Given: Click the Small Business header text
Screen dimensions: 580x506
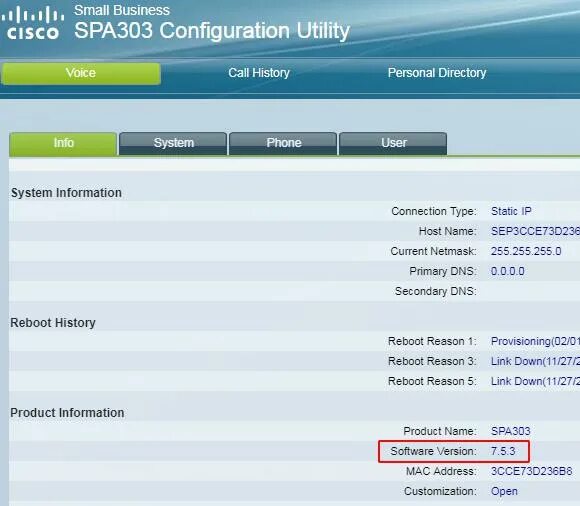Looking at the screenshot, I should [122, 10].
